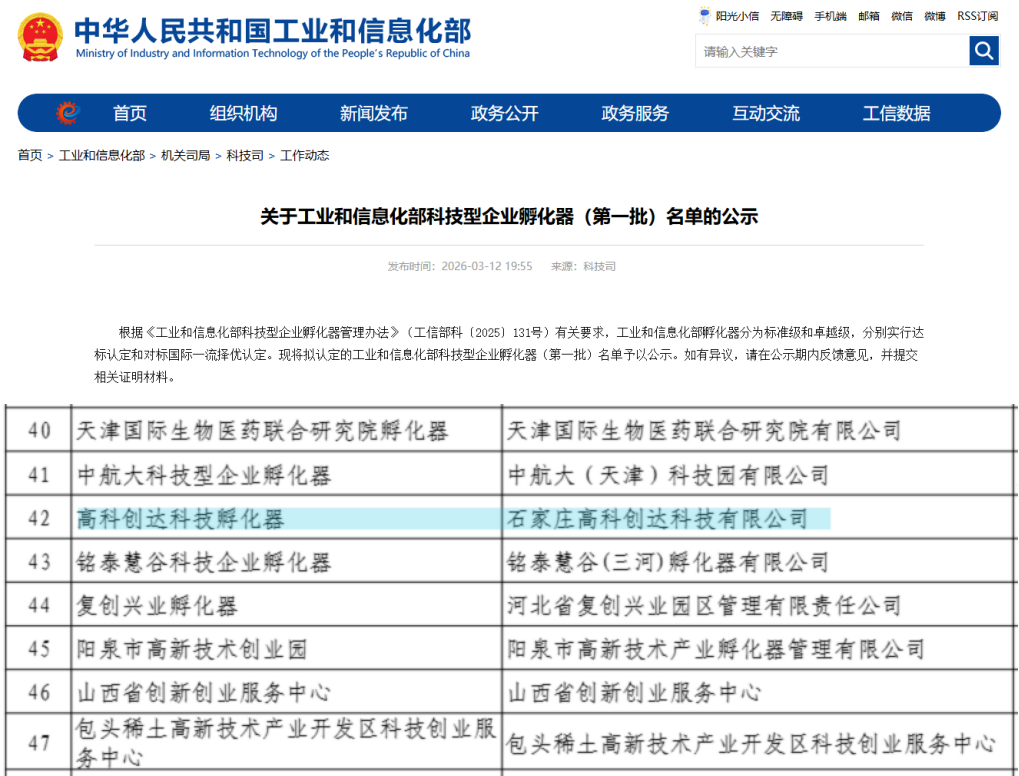The image size is (1019, 776).
Task: Open 机关司局 breadcrumb link
Action: pos(186,155)
